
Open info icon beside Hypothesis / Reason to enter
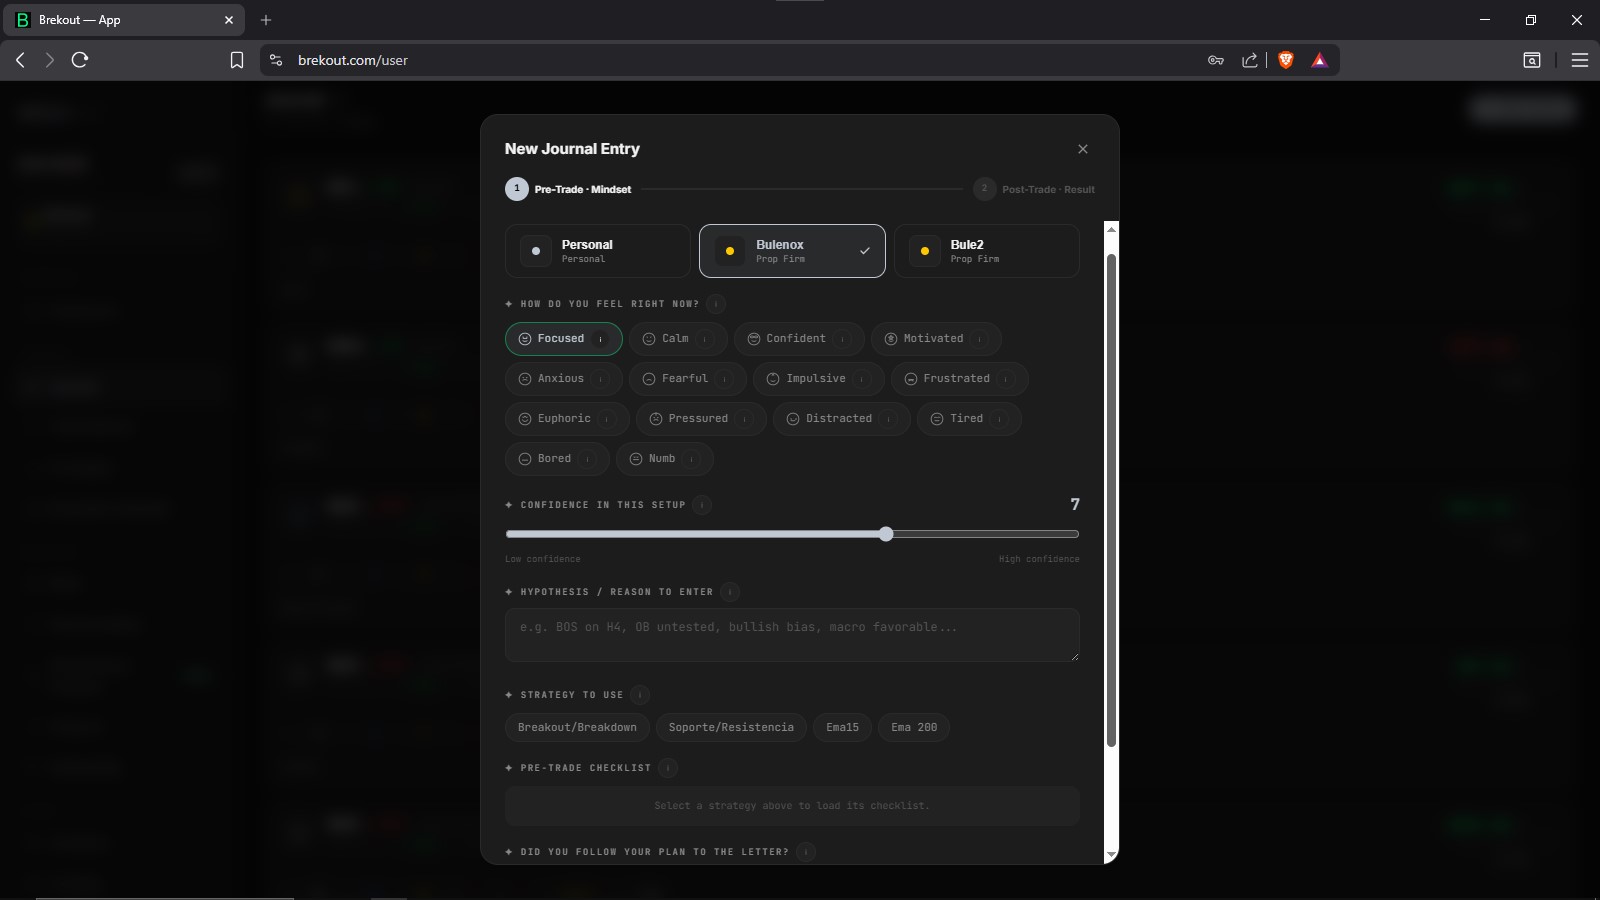(730, 592)
